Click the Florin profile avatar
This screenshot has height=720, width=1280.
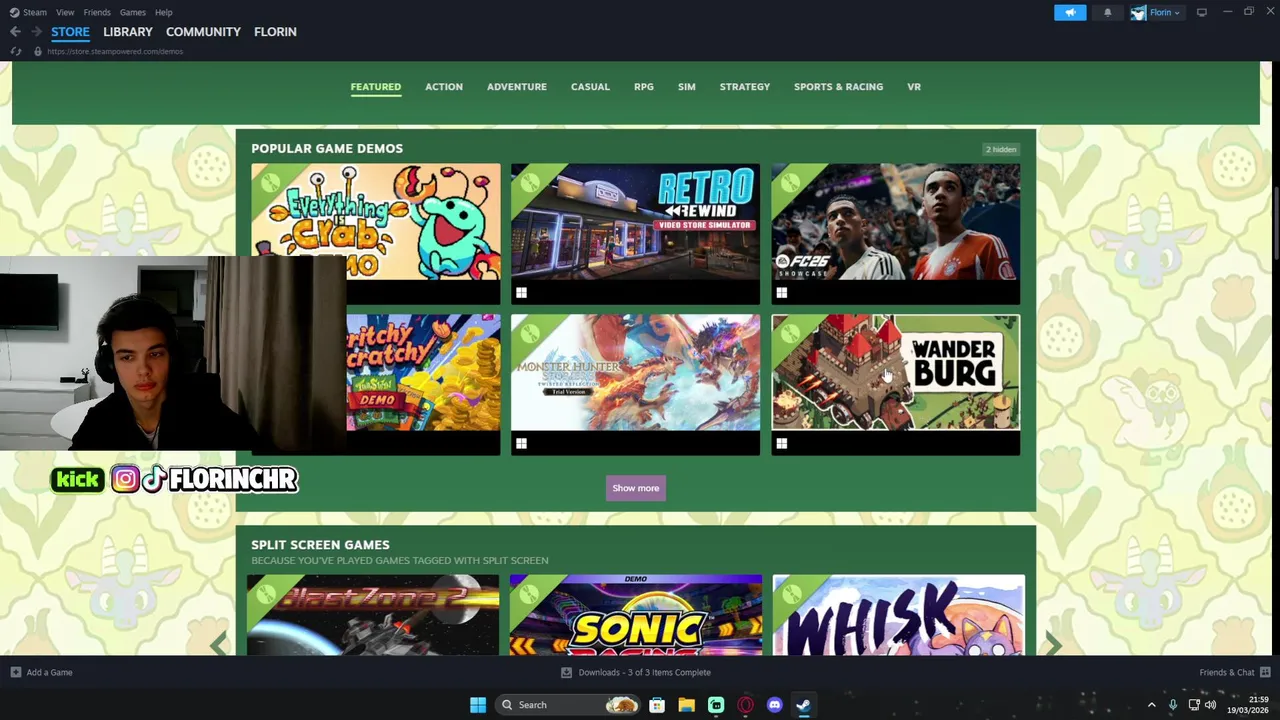coord(1138,12)
